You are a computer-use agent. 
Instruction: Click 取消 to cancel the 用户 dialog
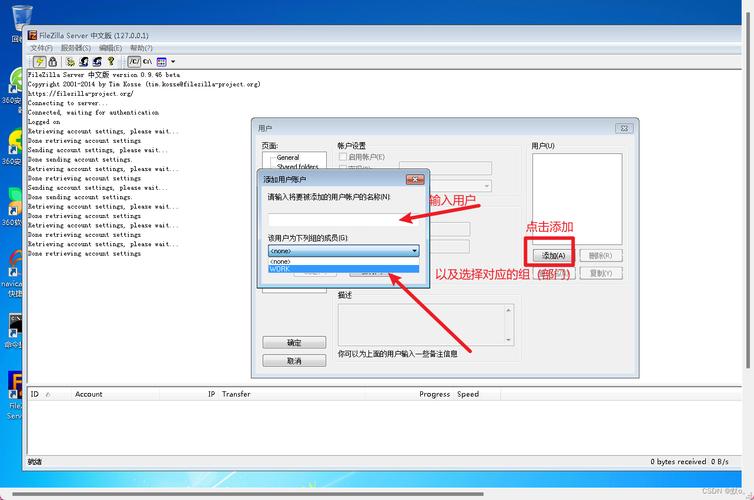[294, 361]
